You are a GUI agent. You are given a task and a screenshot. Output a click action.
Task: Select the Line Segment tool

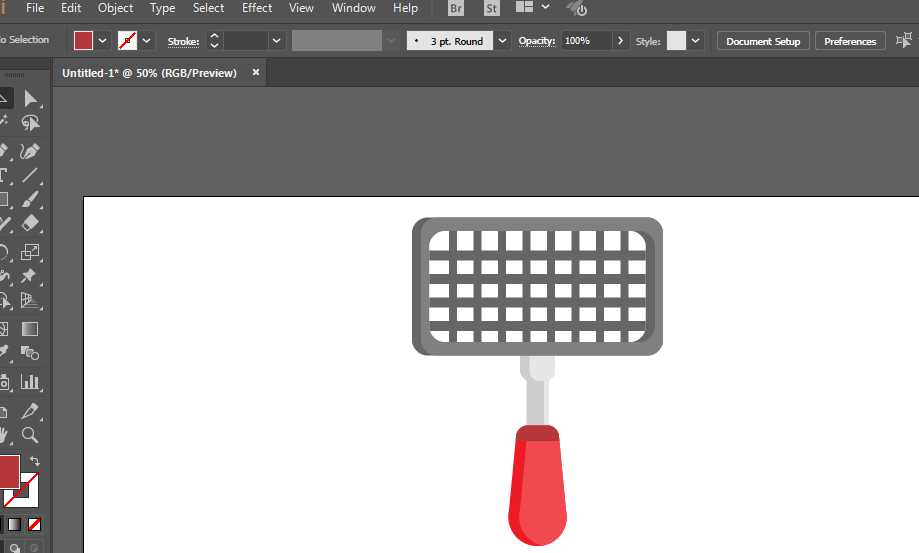point(30,176)
